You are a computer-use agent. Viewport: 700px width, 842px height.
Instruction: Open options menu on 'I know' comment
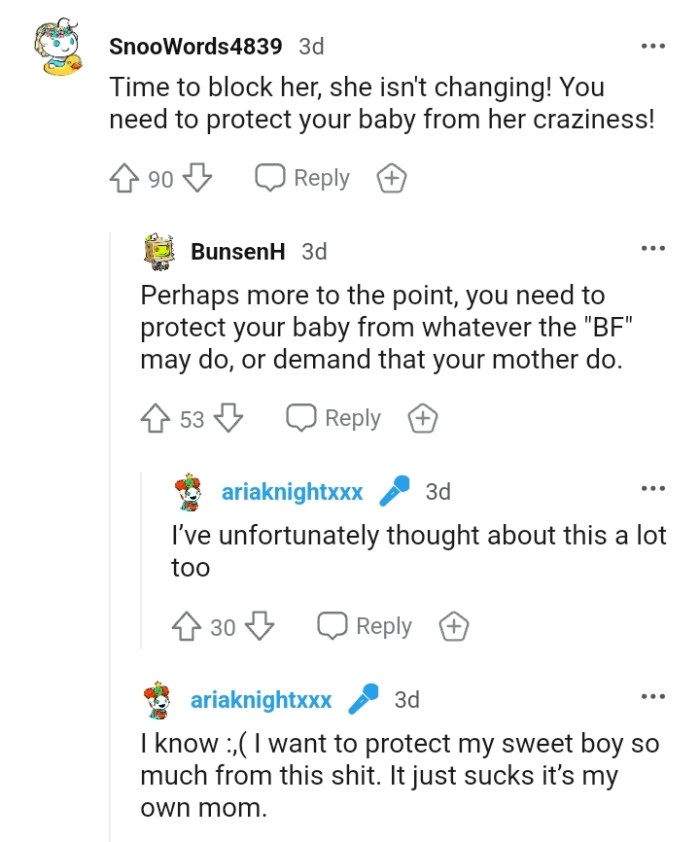[653, 697]
